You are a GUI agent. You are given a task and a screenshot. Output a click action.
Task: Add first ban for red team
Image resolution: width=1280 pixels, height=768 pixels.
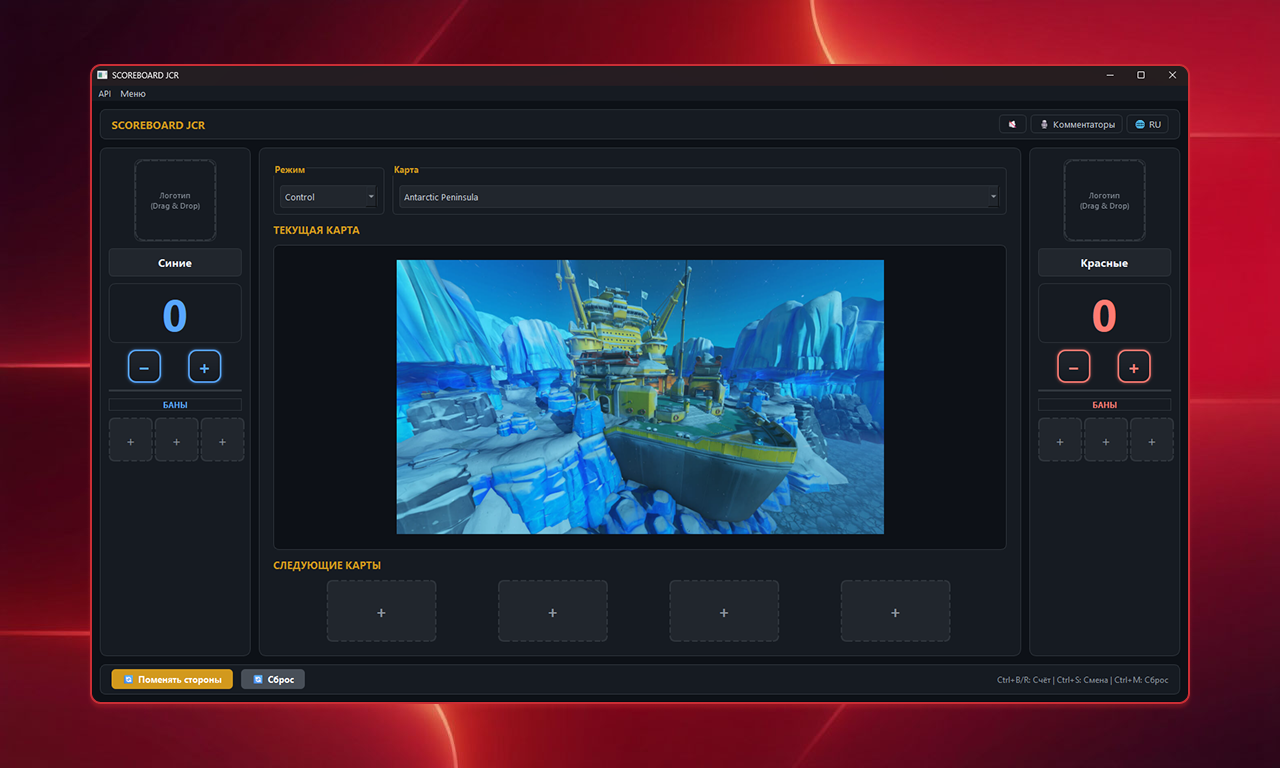coord(1060,440)
